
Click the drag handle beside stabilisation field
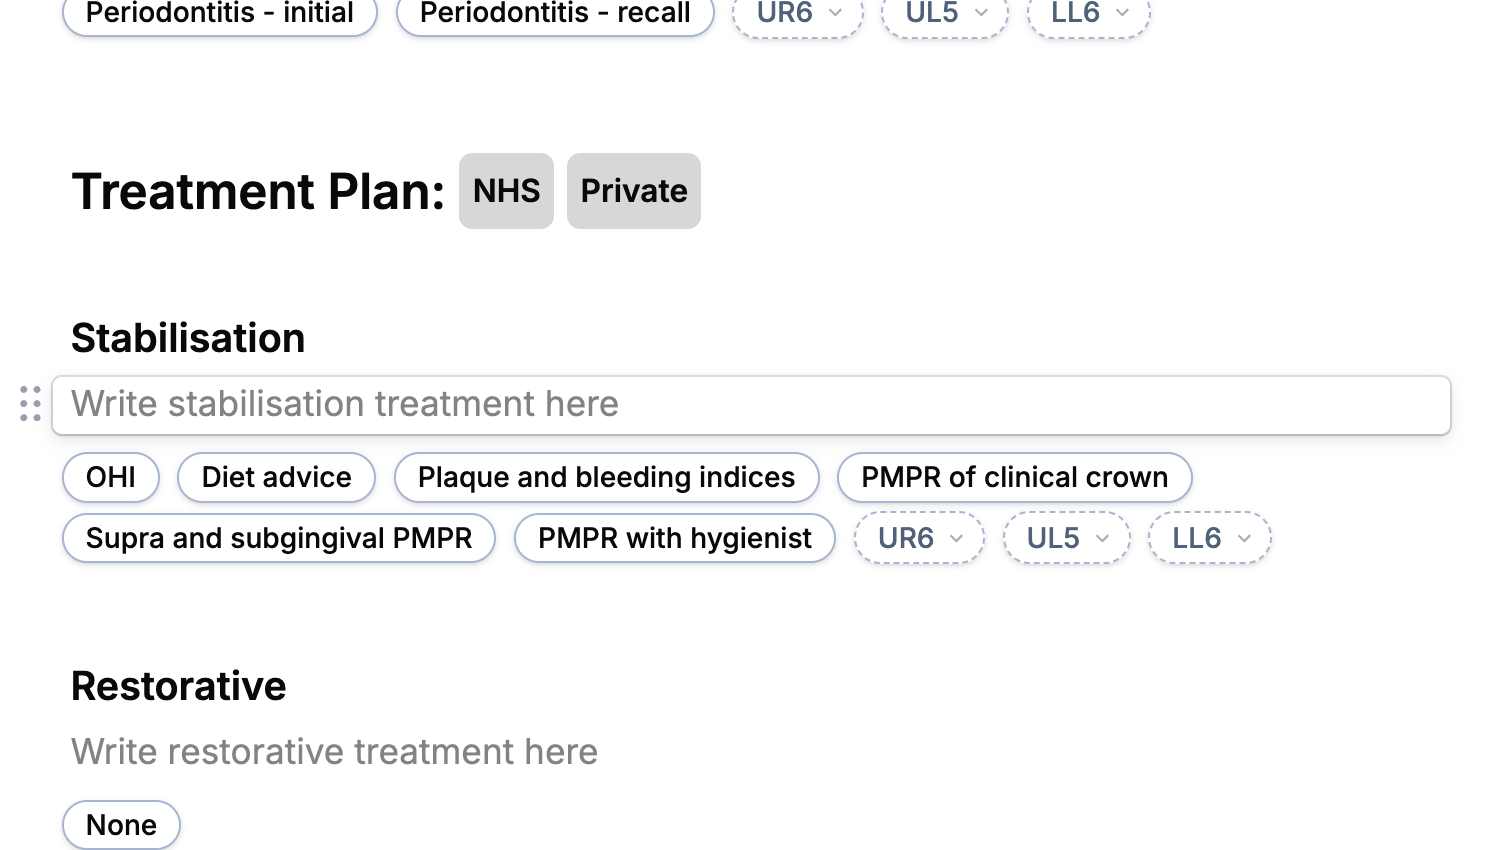point(30,404)
